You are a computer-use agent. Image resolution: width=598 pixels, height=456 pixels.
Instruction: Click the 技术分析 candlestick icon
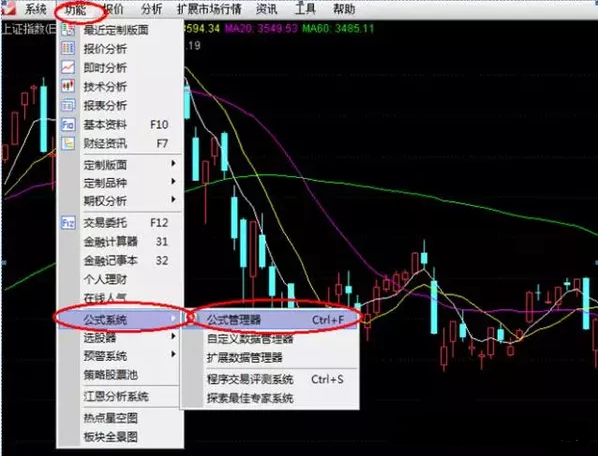click(68, 86)
